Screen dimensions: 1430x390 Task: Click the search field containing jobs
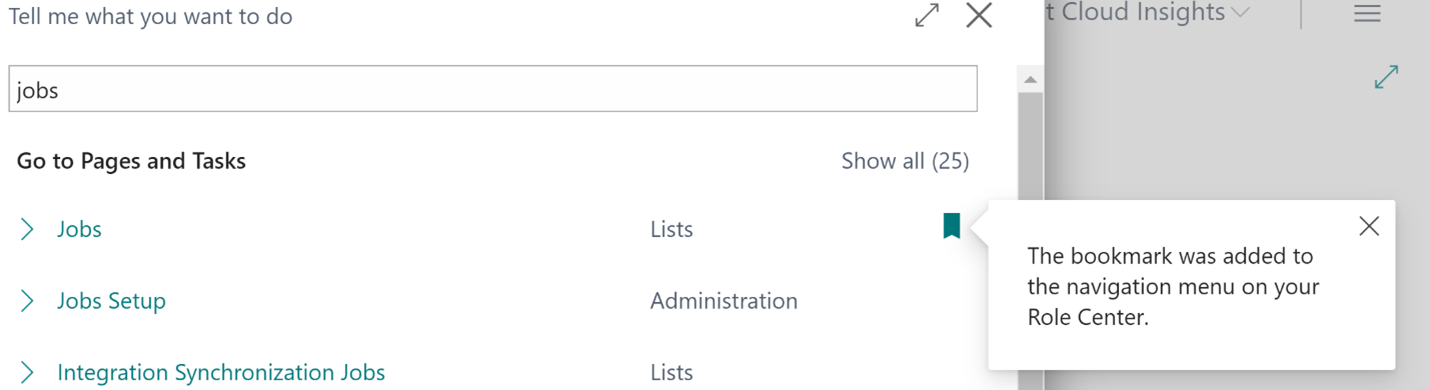(x=493, y=89)
